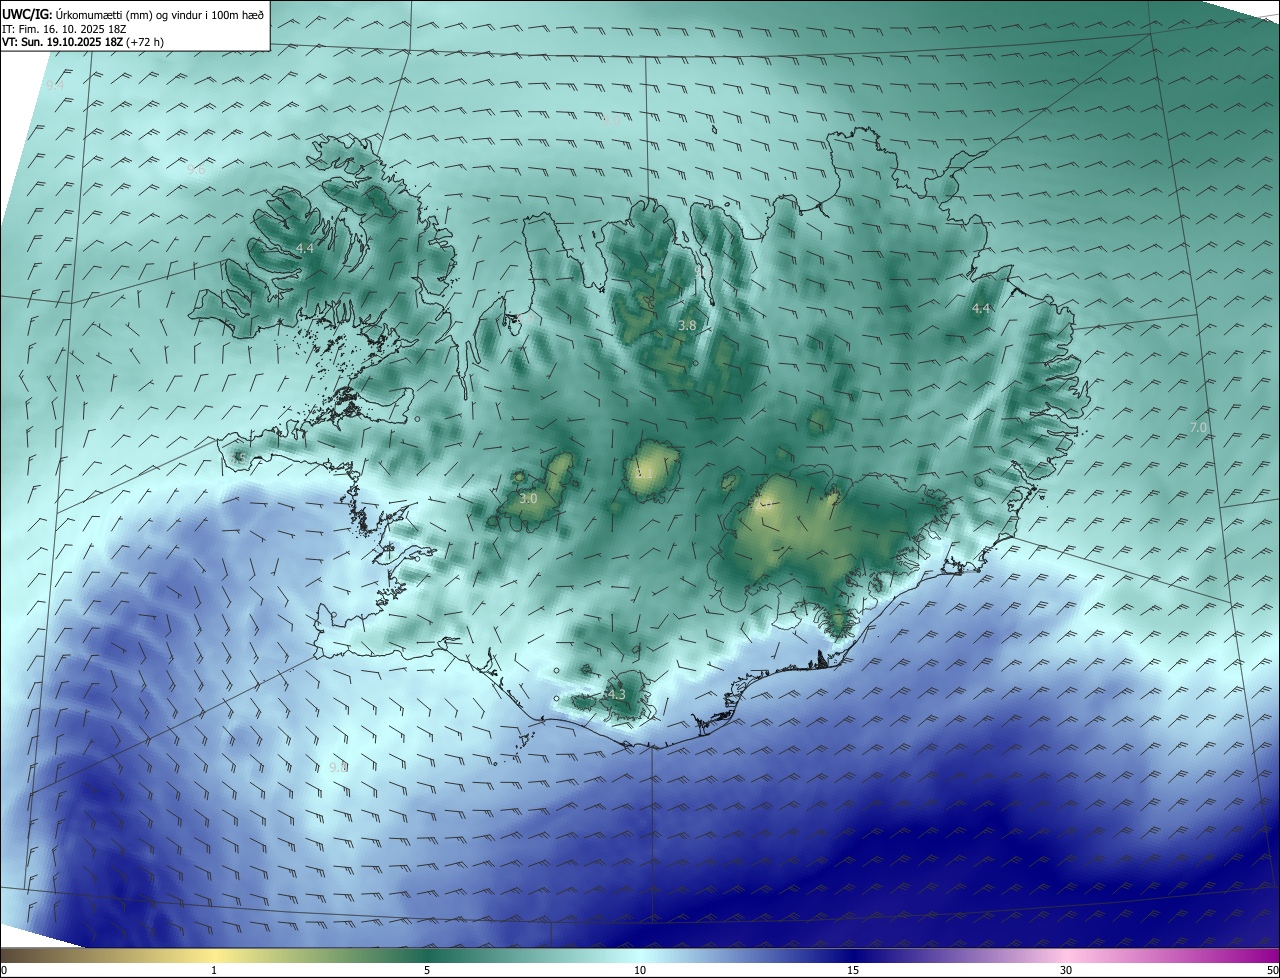Click the colour scale tick label 10

[x=640, y=970]
